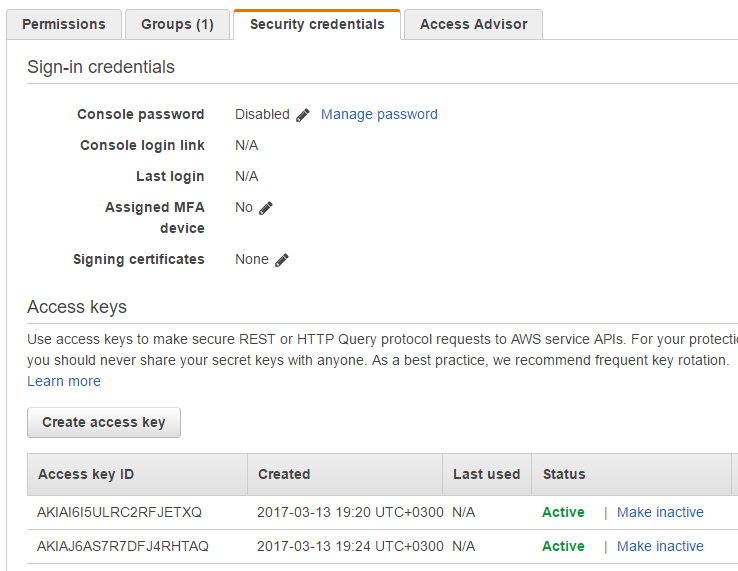
Task: Click the Sign-in credentials heading
Action: [x=101, y=67]
